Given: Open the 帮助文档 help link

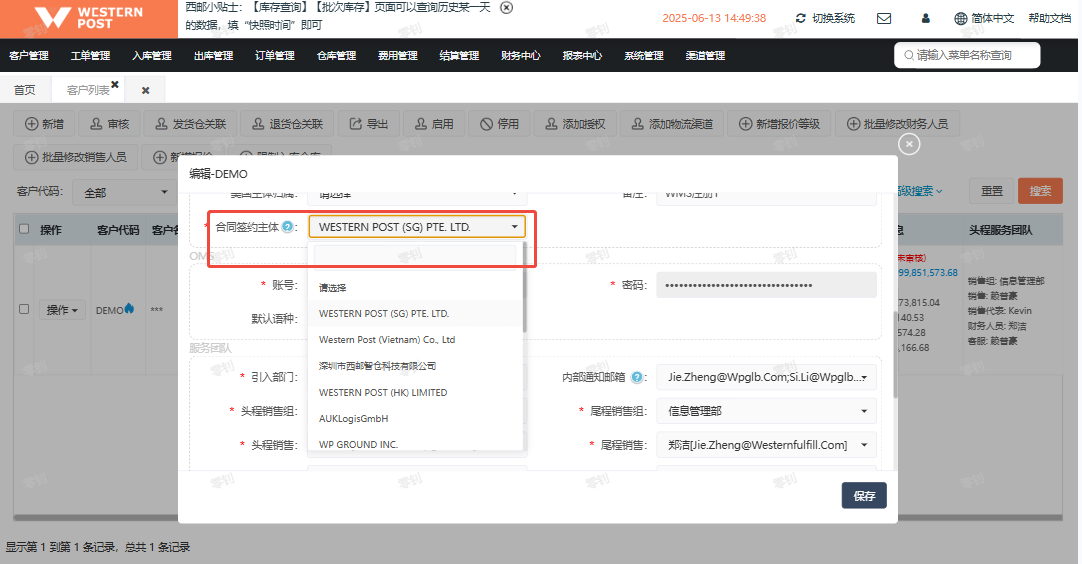Looking at the screenshot, I should click(x=1050, y=18).
